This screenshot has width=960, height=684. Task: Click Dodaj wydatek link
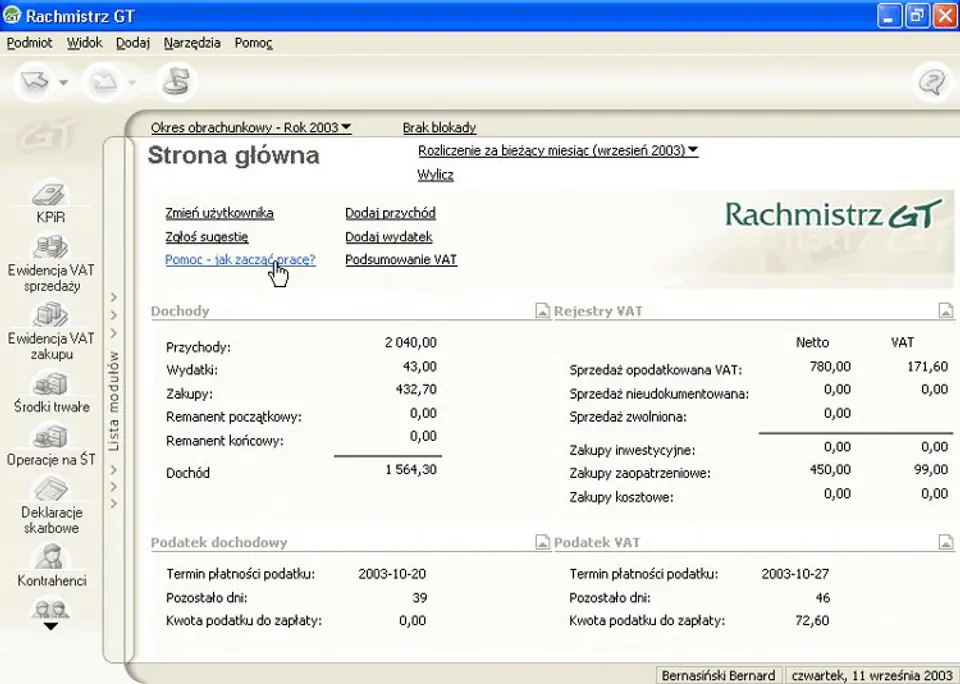click(389, 236)
